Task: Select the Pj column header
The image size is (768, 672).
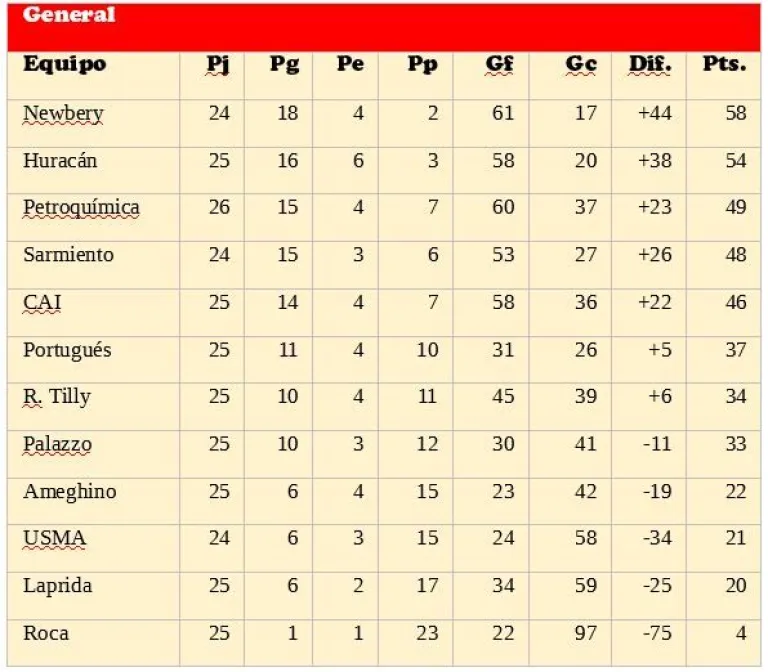Action: tap(218, 65)
